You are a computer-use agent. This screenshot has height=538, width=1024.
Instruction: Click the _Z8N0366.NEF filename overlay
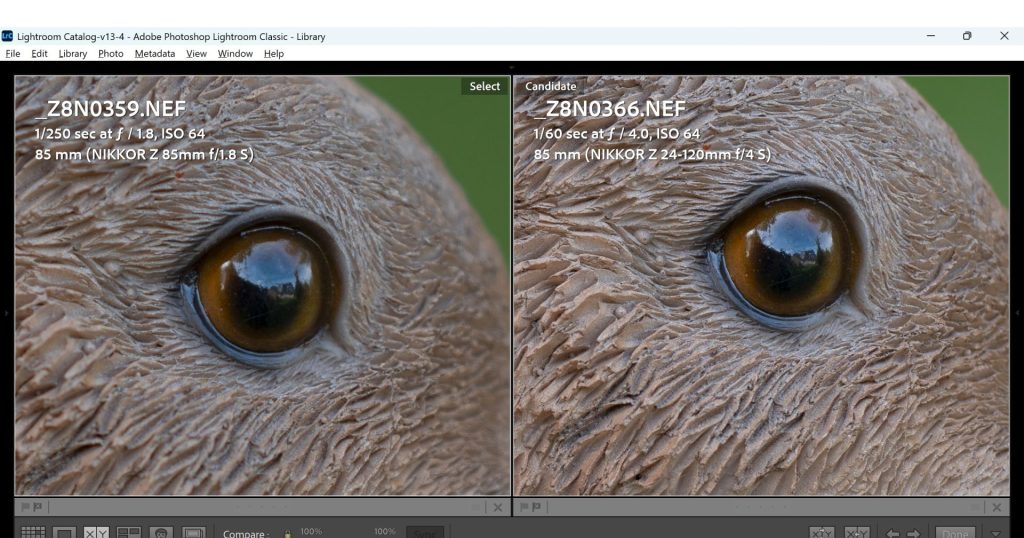point(609,108)
